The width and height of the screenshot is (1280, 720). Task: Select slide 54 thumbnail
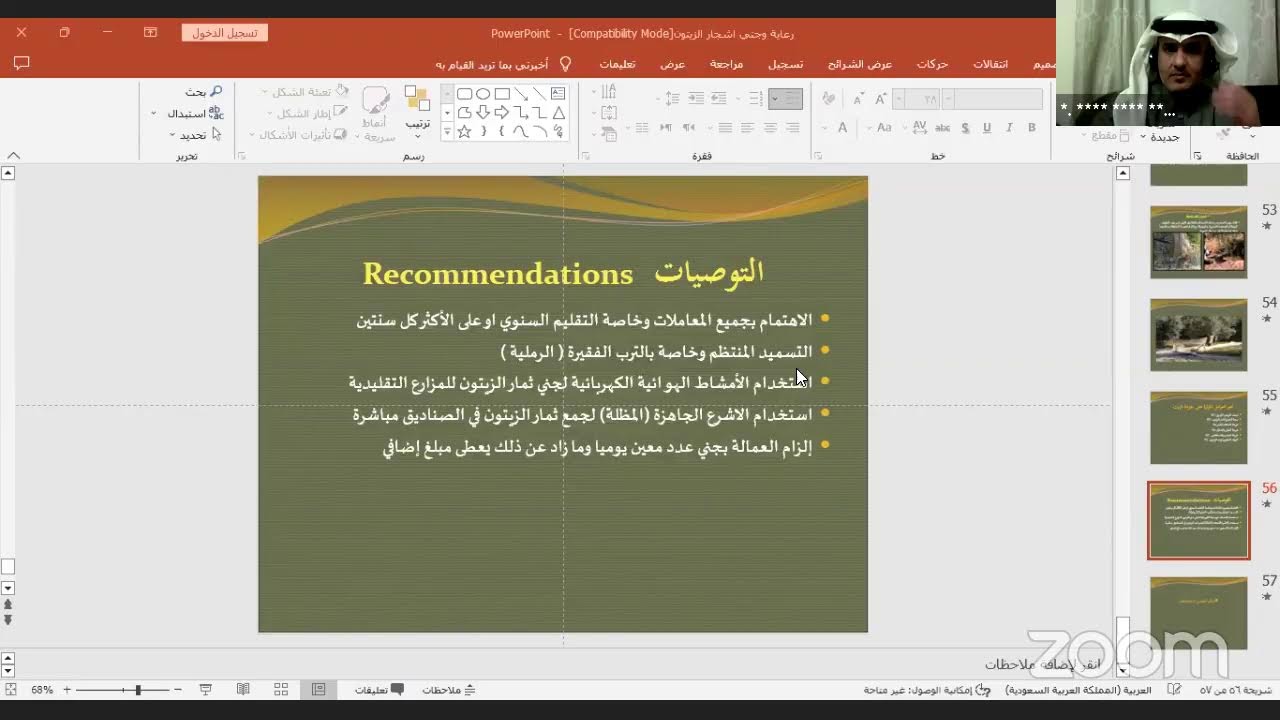1198,335
